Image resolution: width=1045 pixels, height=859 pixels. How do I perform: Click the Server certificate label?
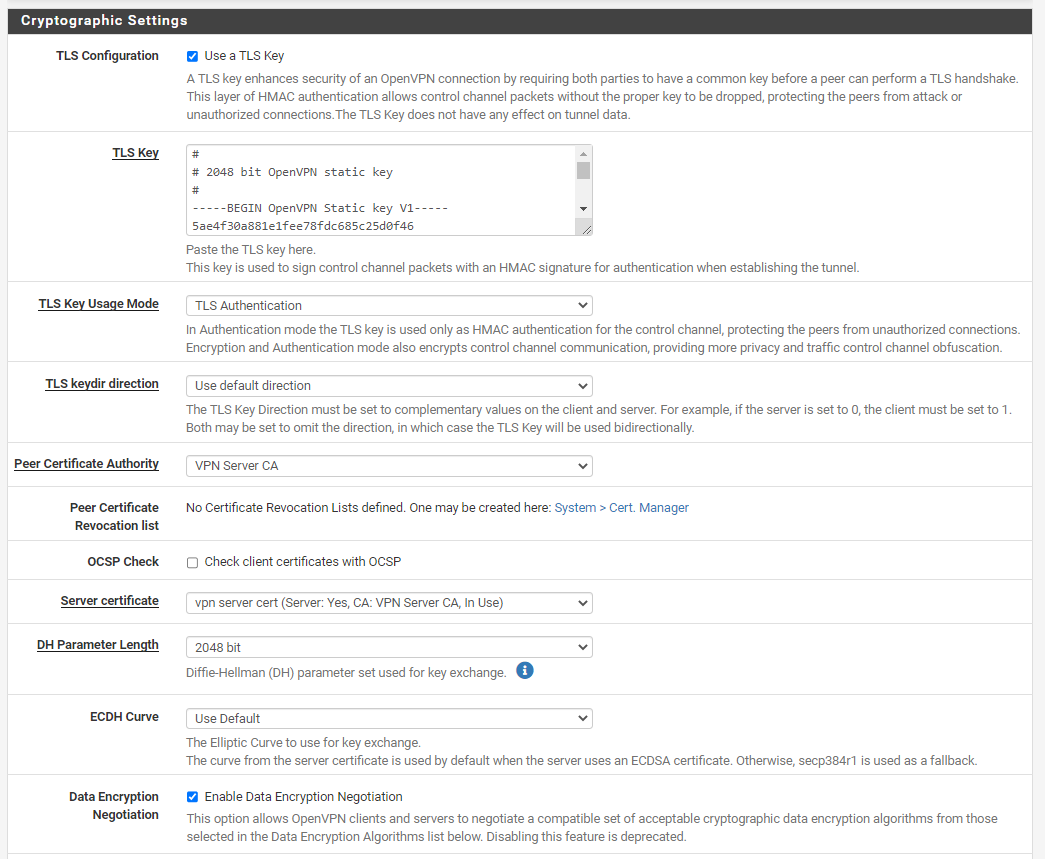110,601
